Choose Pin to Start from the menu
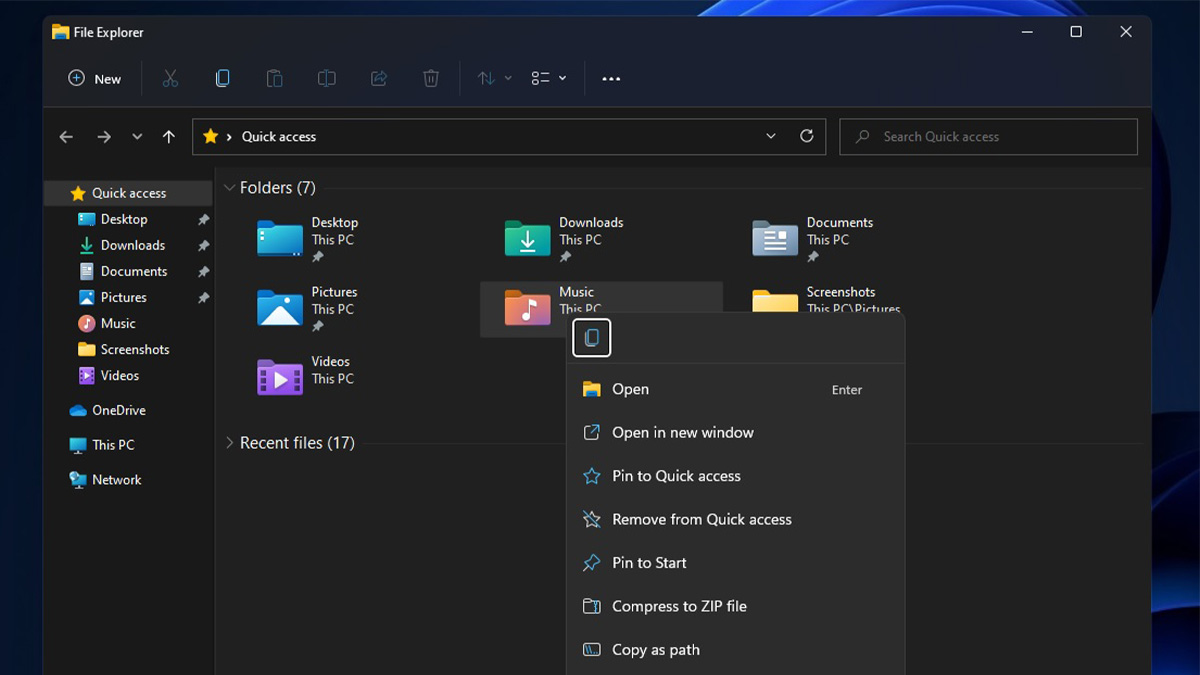Viewport: 1200px width, 675px height. (x=649, y=562)
